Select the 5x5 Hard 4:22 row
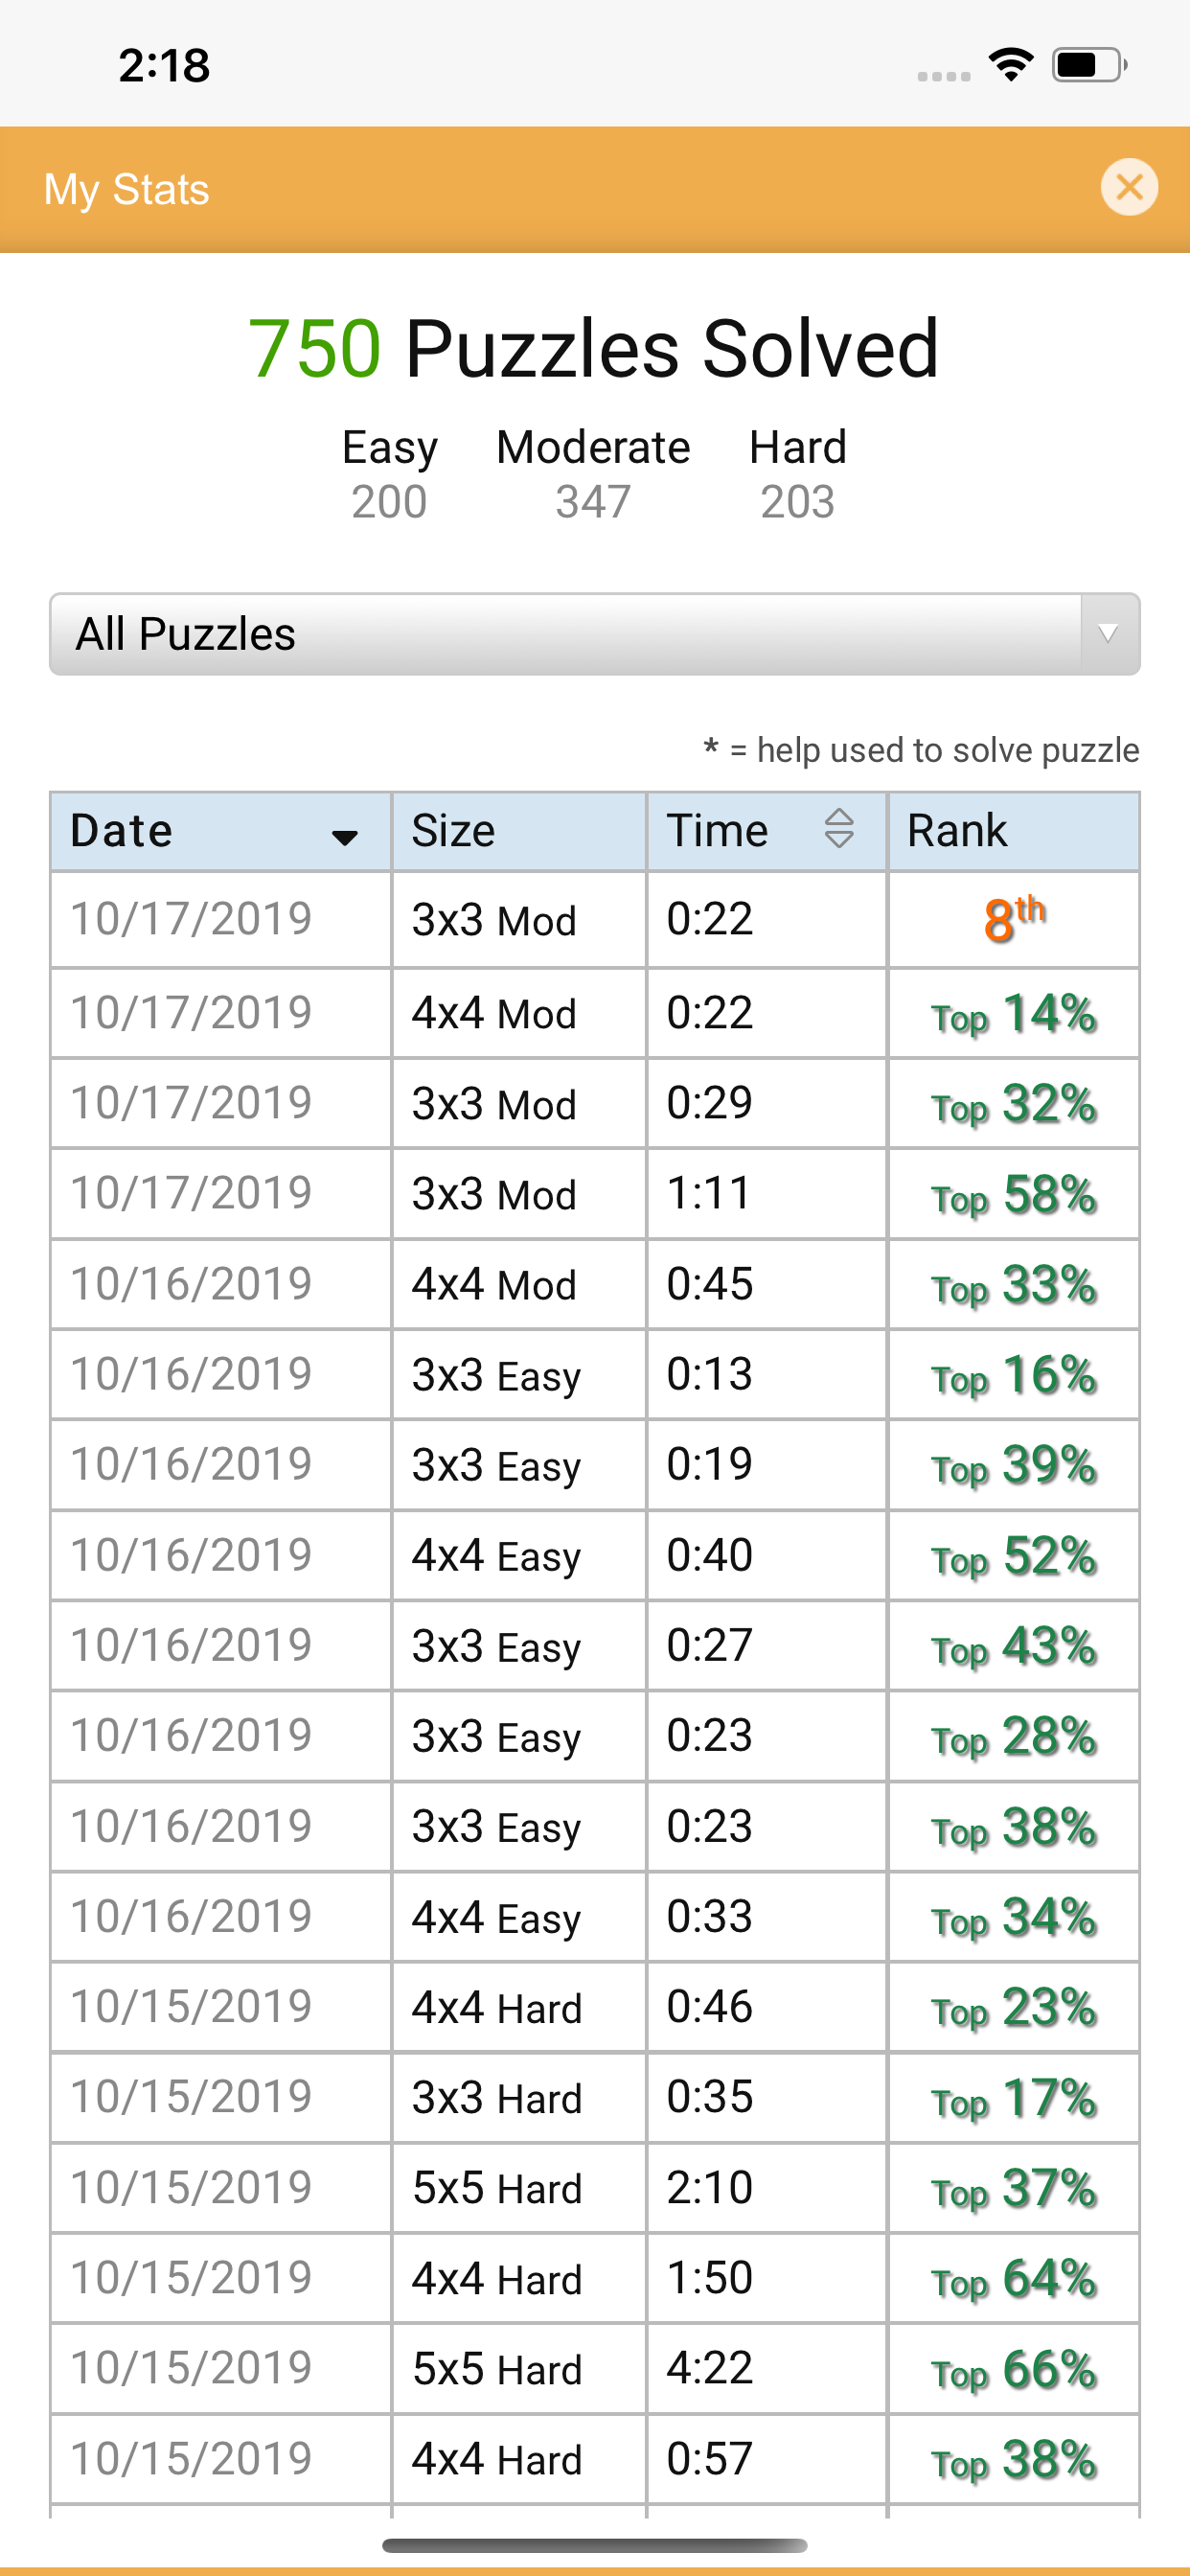This screenshot has height=2576, width=1190. click(594, 2368)
